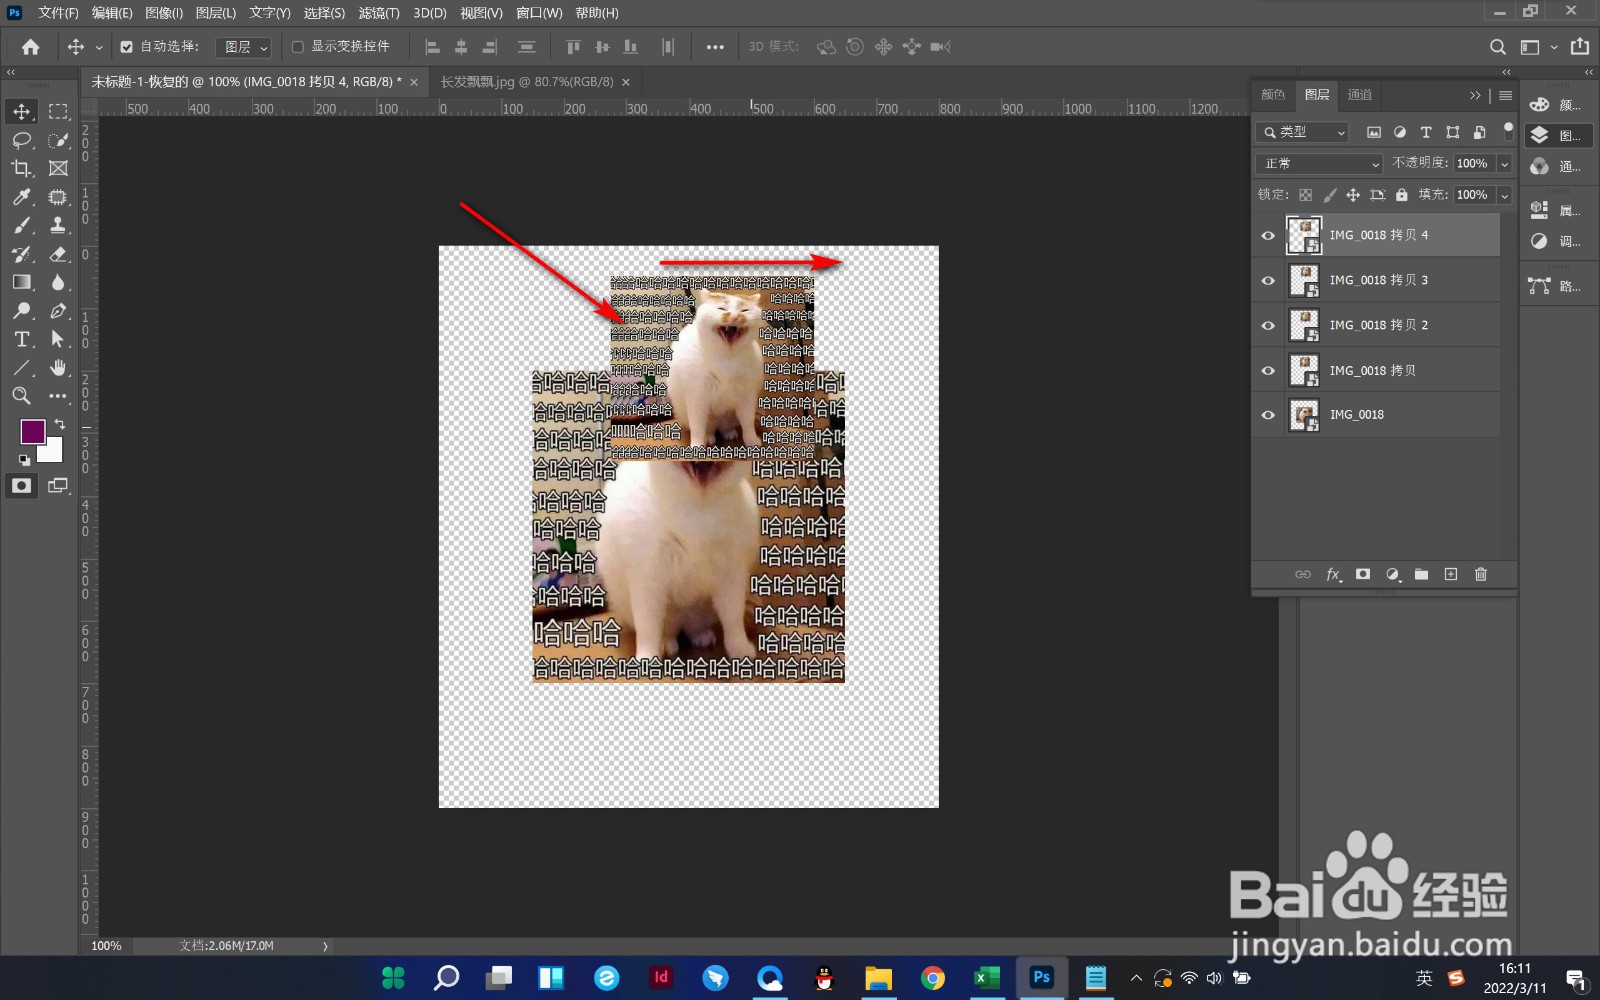This screenshot has height=1000, width=1600.
Task: Select the Crop tool
Action: tap(22, 168)
